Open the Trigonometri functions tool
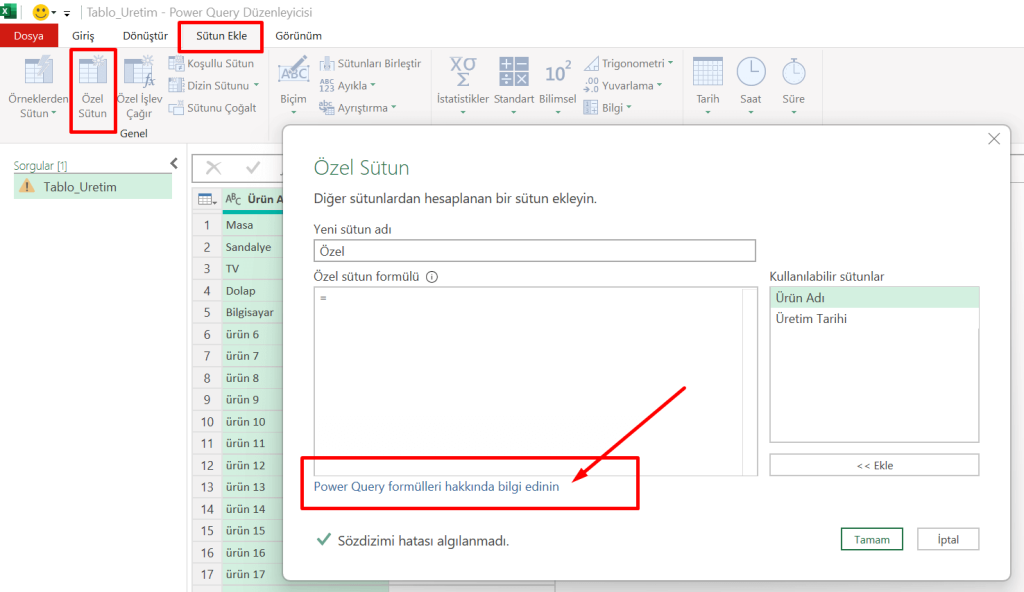 (628, 63)
